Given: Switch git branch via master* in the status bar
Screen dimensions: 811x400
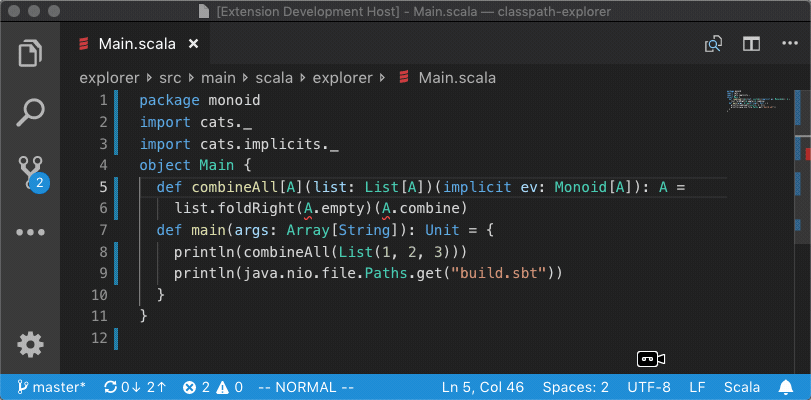Looking at the screenshot, I should pos(51,387).
